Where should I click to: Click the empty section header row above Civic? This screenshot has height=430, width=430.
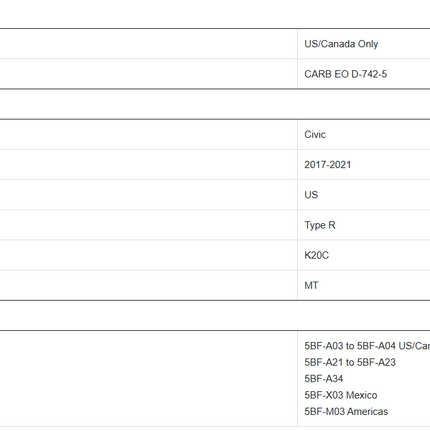215,104
